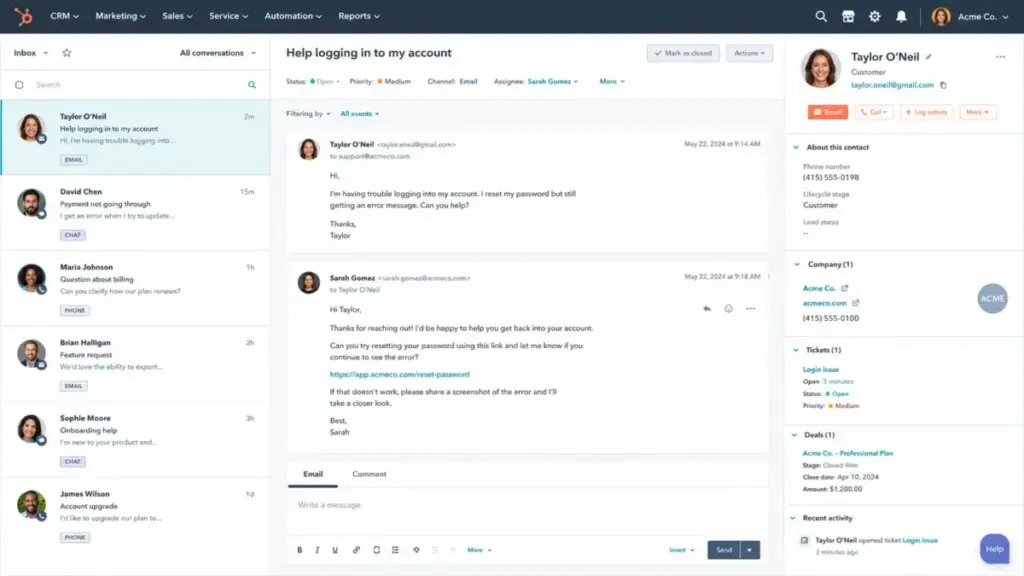Open the Status Open dropdown
This screenshot has width=1024, height=576.
325,82
